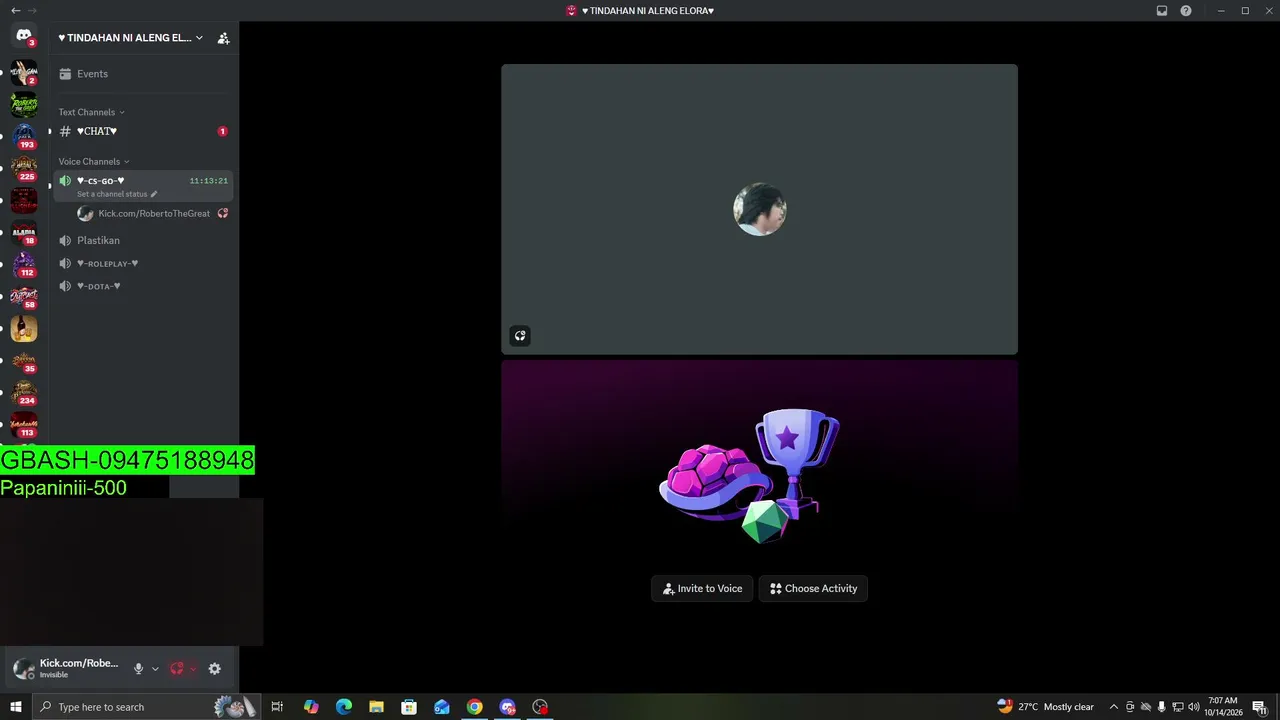Open Discord direct messages home icon
This screenshot has height=720, width=1280.
(x=24, y=36)
